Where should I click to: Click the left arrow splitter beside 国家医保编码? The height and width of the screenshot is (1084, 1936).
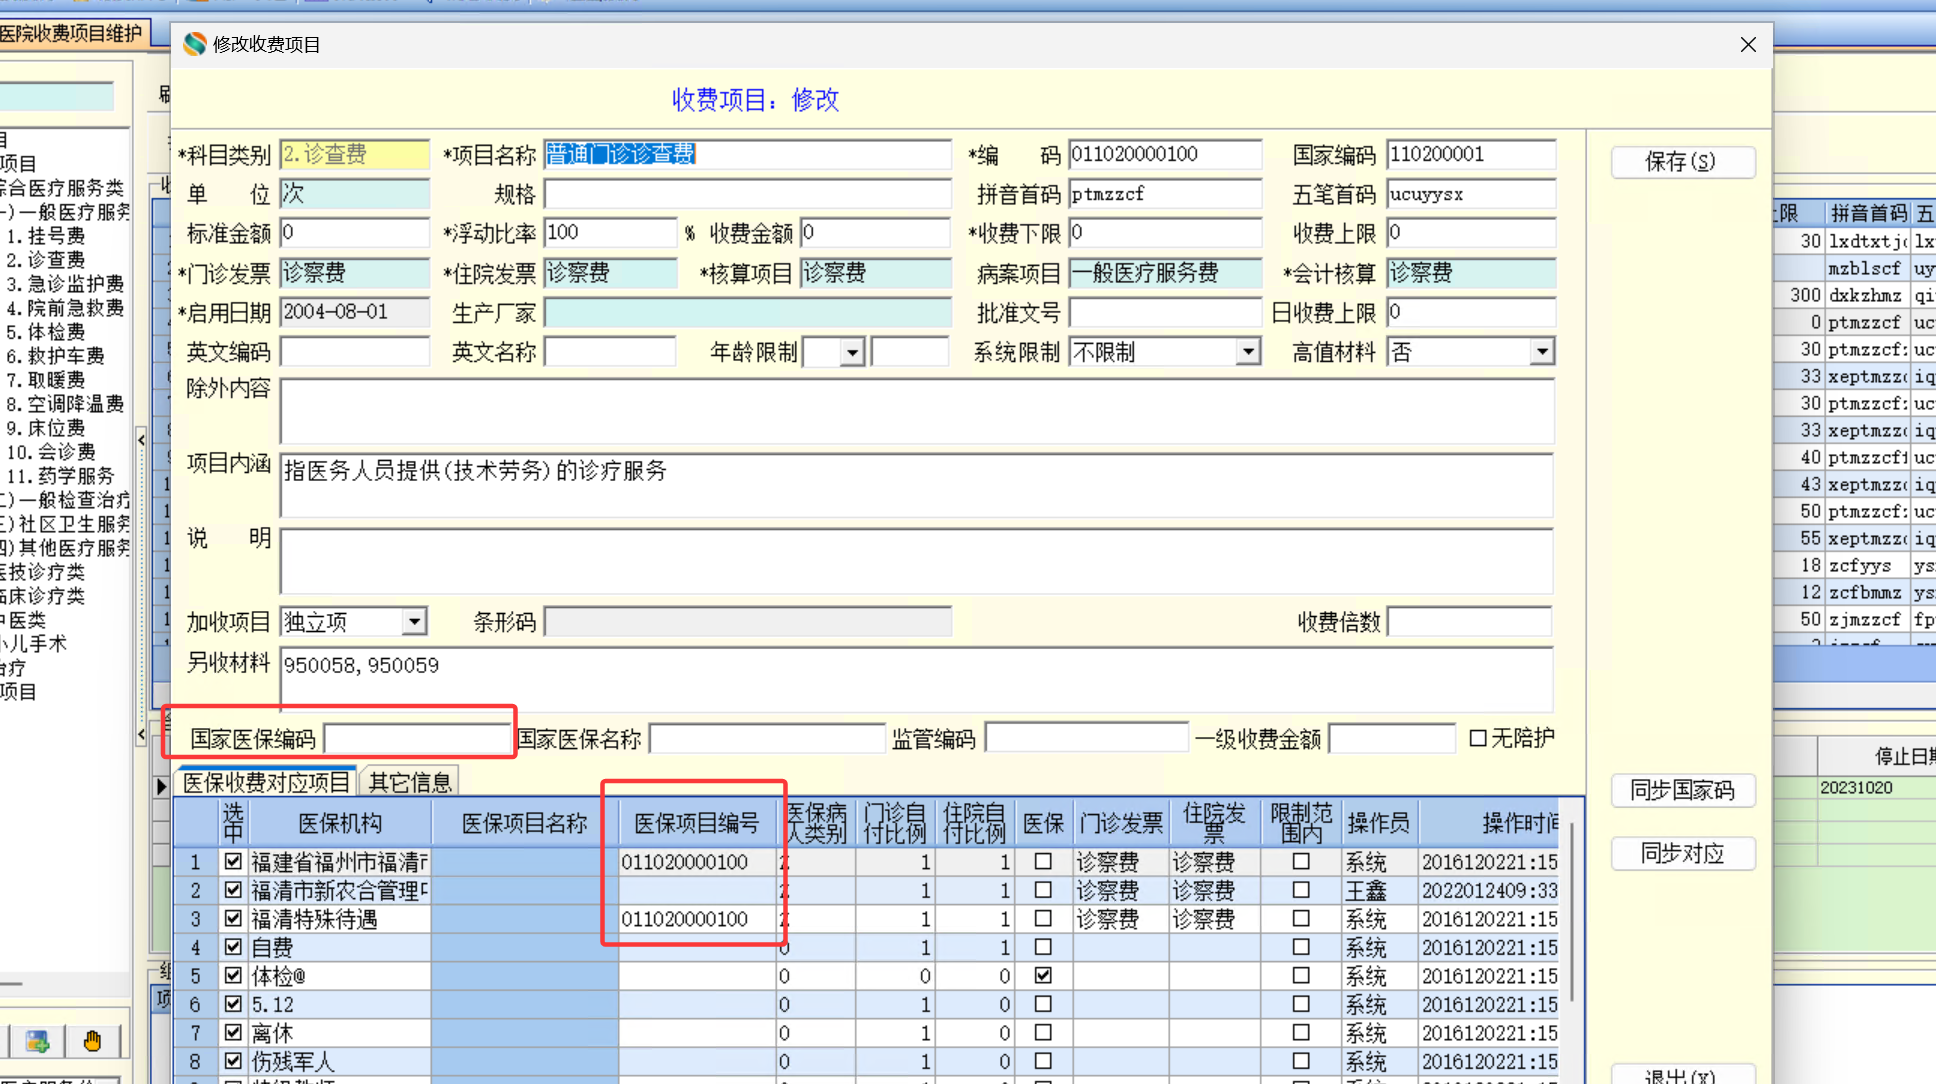(x=141, y=735)
